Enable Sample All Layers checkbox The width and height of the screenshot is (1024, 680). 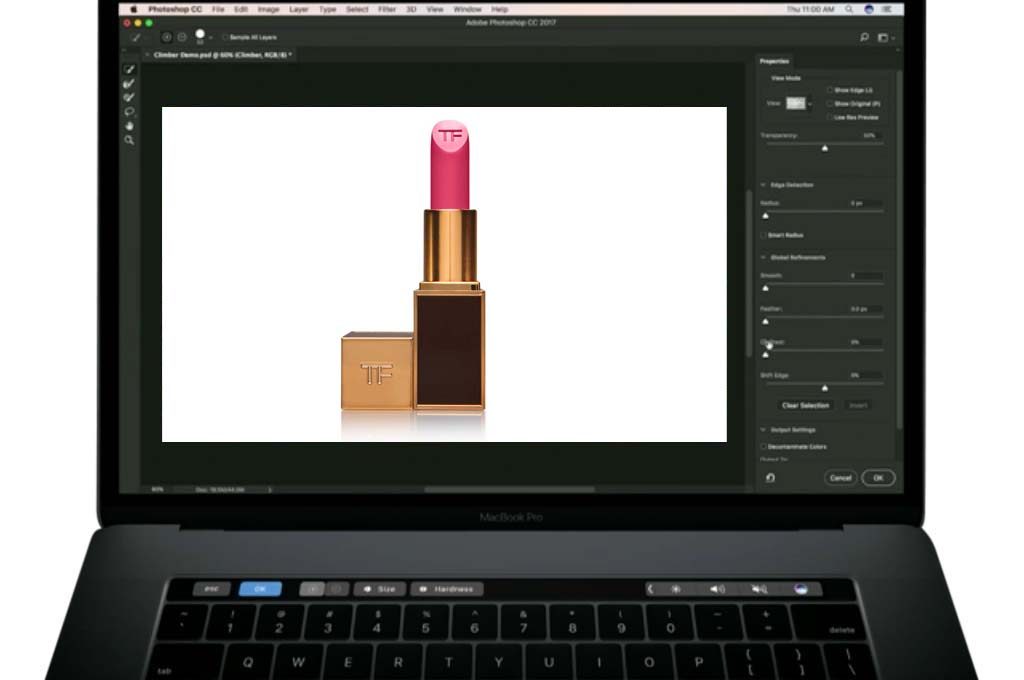[225, 37]
